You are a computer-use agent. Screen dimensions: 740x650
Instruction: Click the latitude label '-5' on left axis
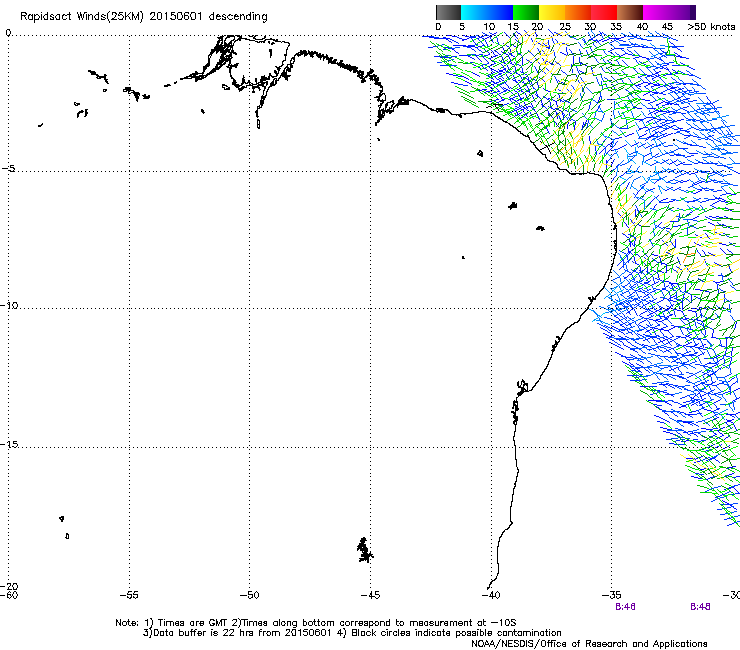point(9,169)
